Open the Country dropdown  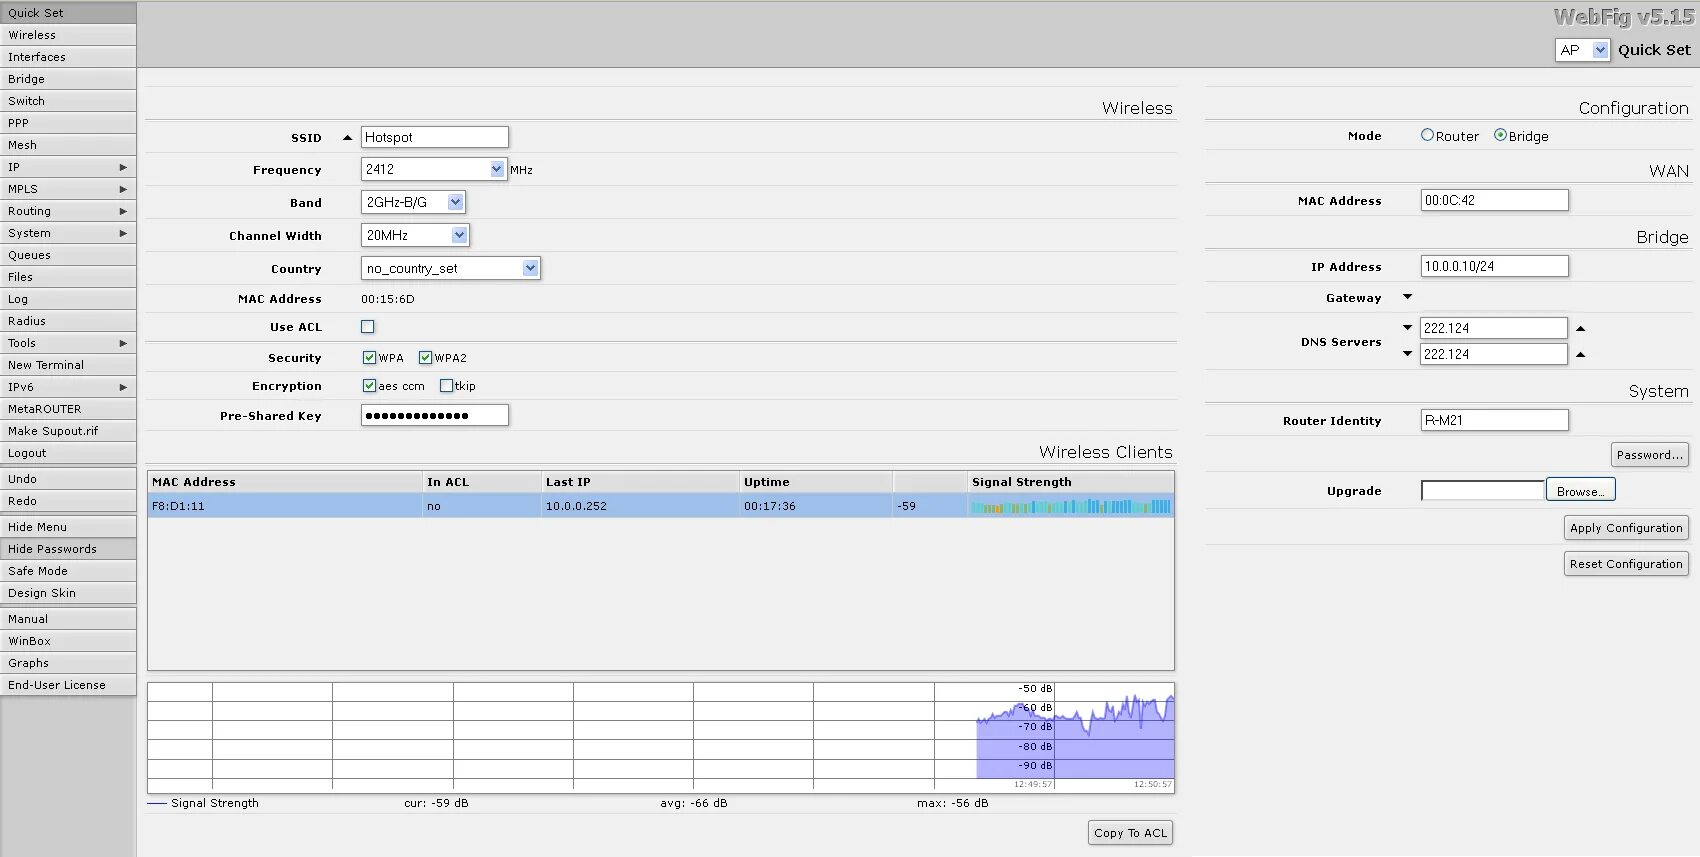click(x=450, y=268)
